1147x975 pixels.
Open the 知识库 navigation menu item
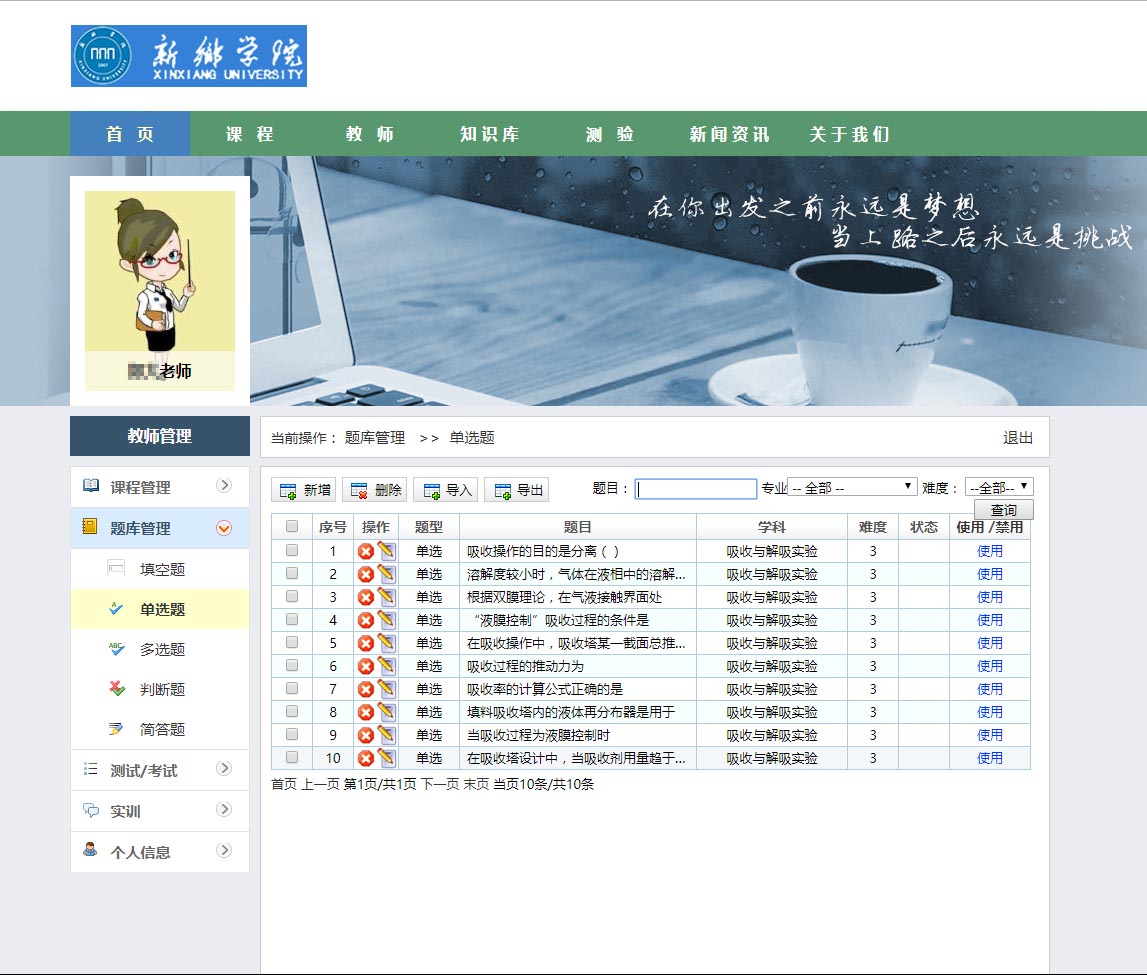(489, 134)
